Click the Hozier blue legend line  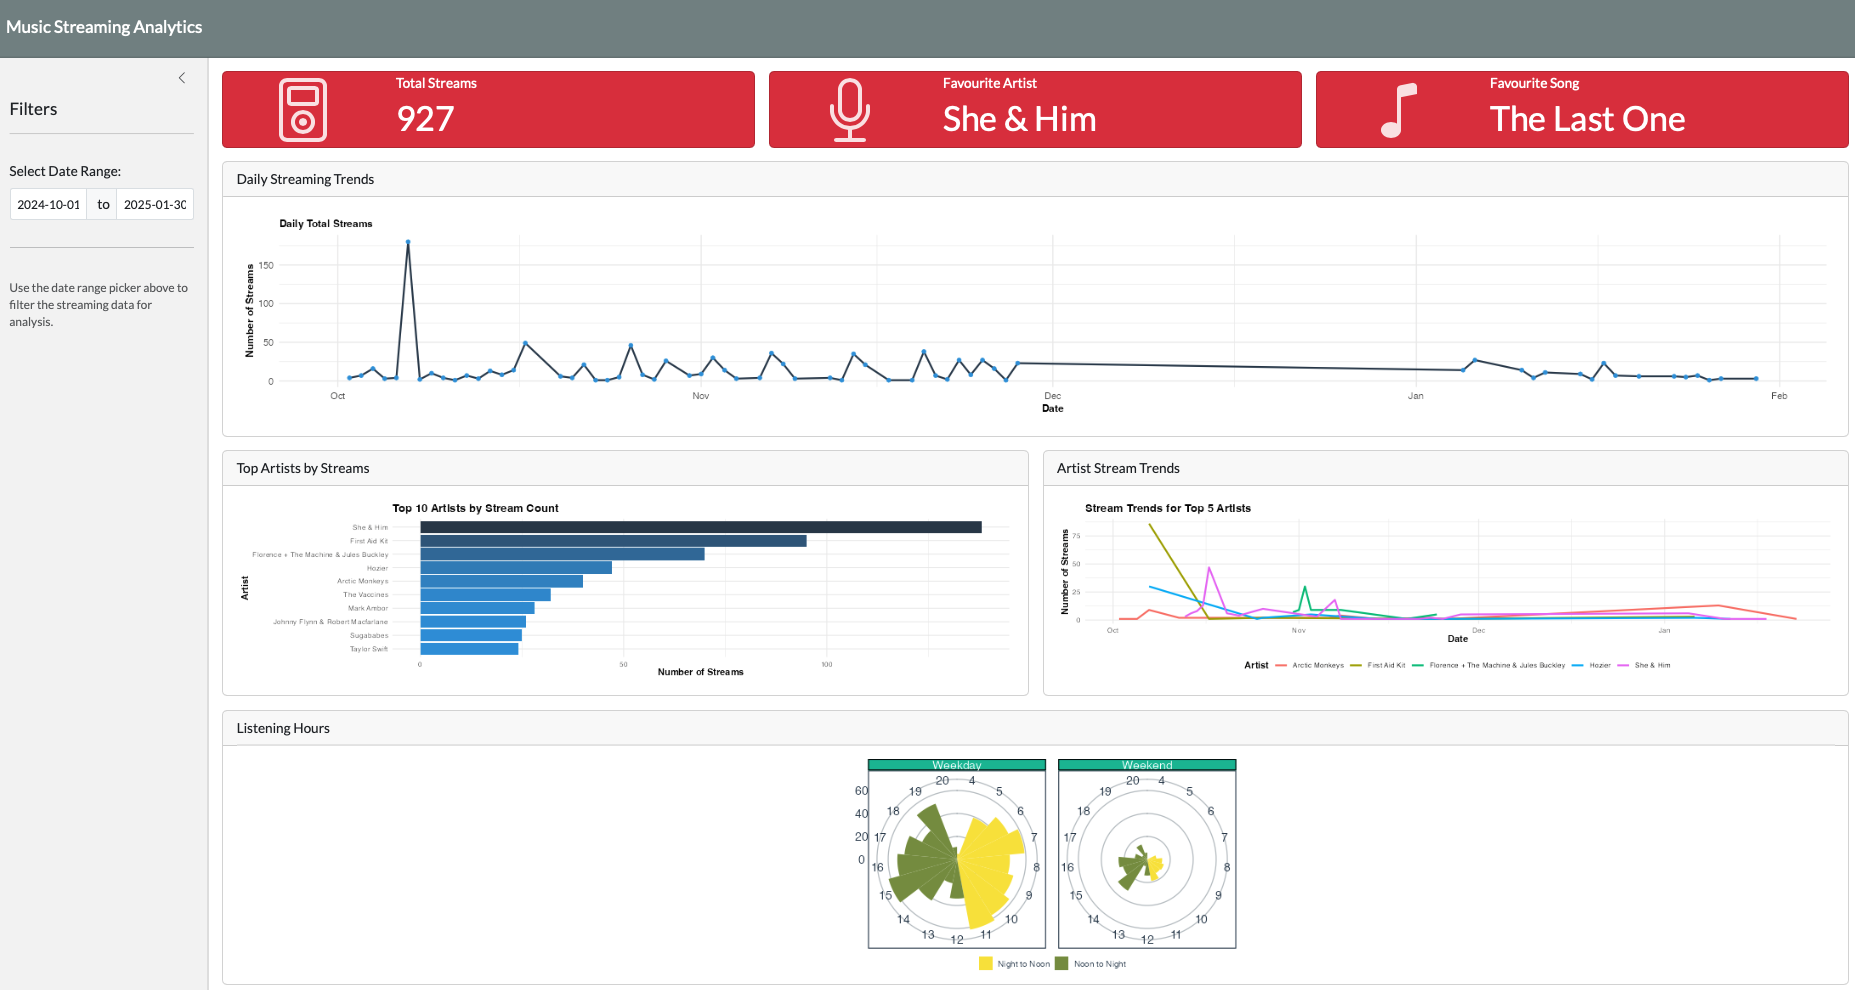(1578, 665)
